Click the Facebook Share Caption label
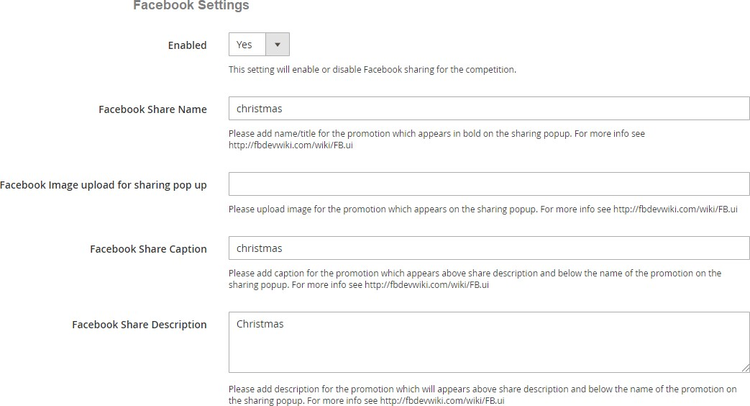Image resolution: width=750 pixels, height=406 pixels. (x=148, y=249)
